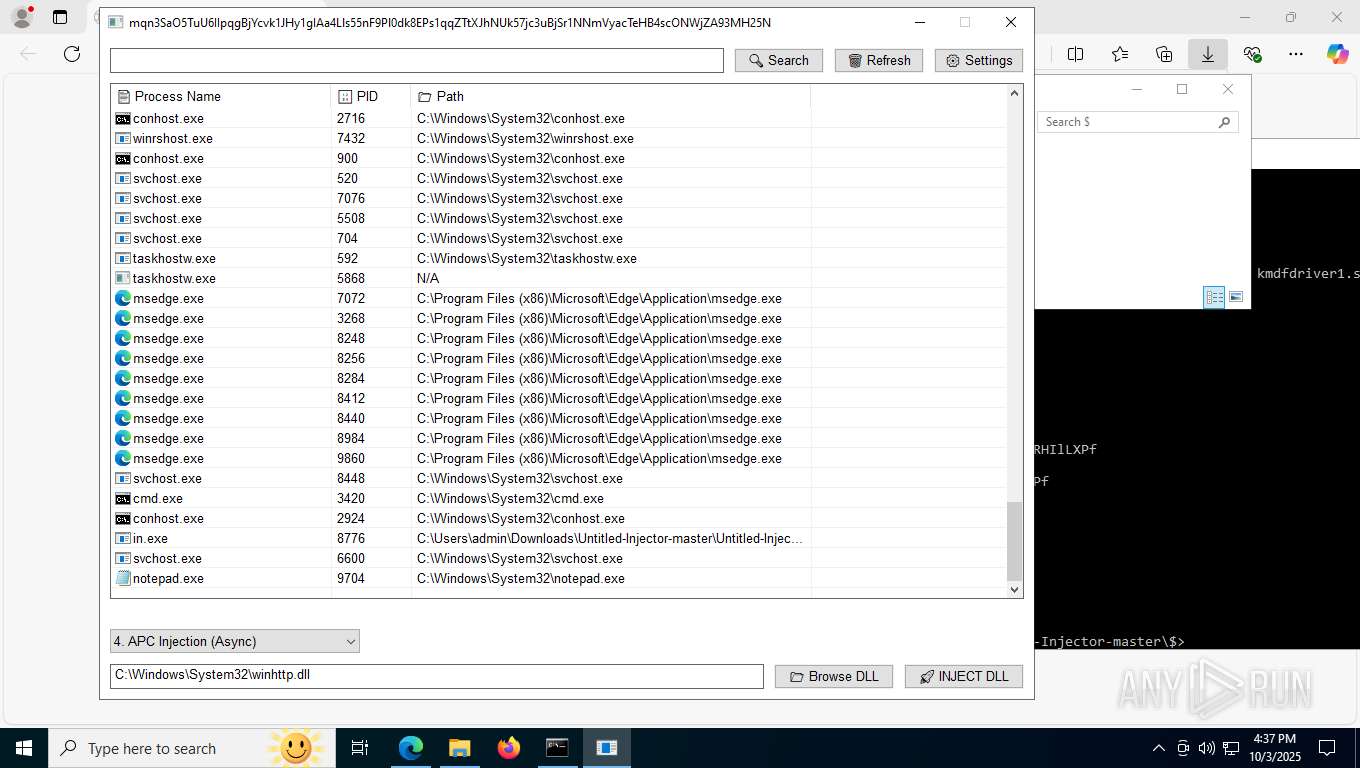Viewport: 1360px width, 768px height.
Task: Open Edge favorites star icon
Action: [x=1120, y=54]
